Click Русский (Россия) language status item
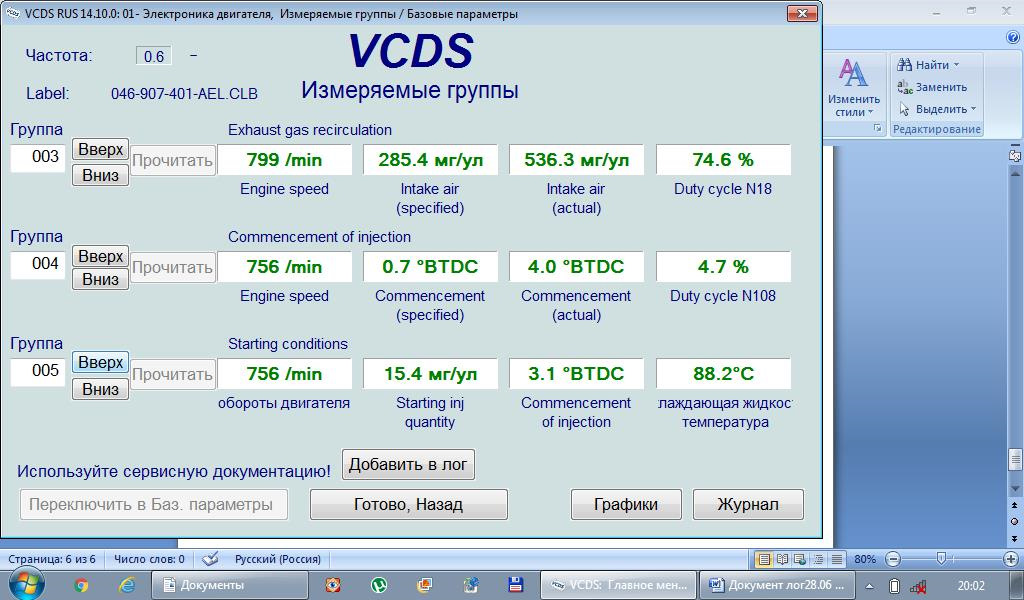 277,559
